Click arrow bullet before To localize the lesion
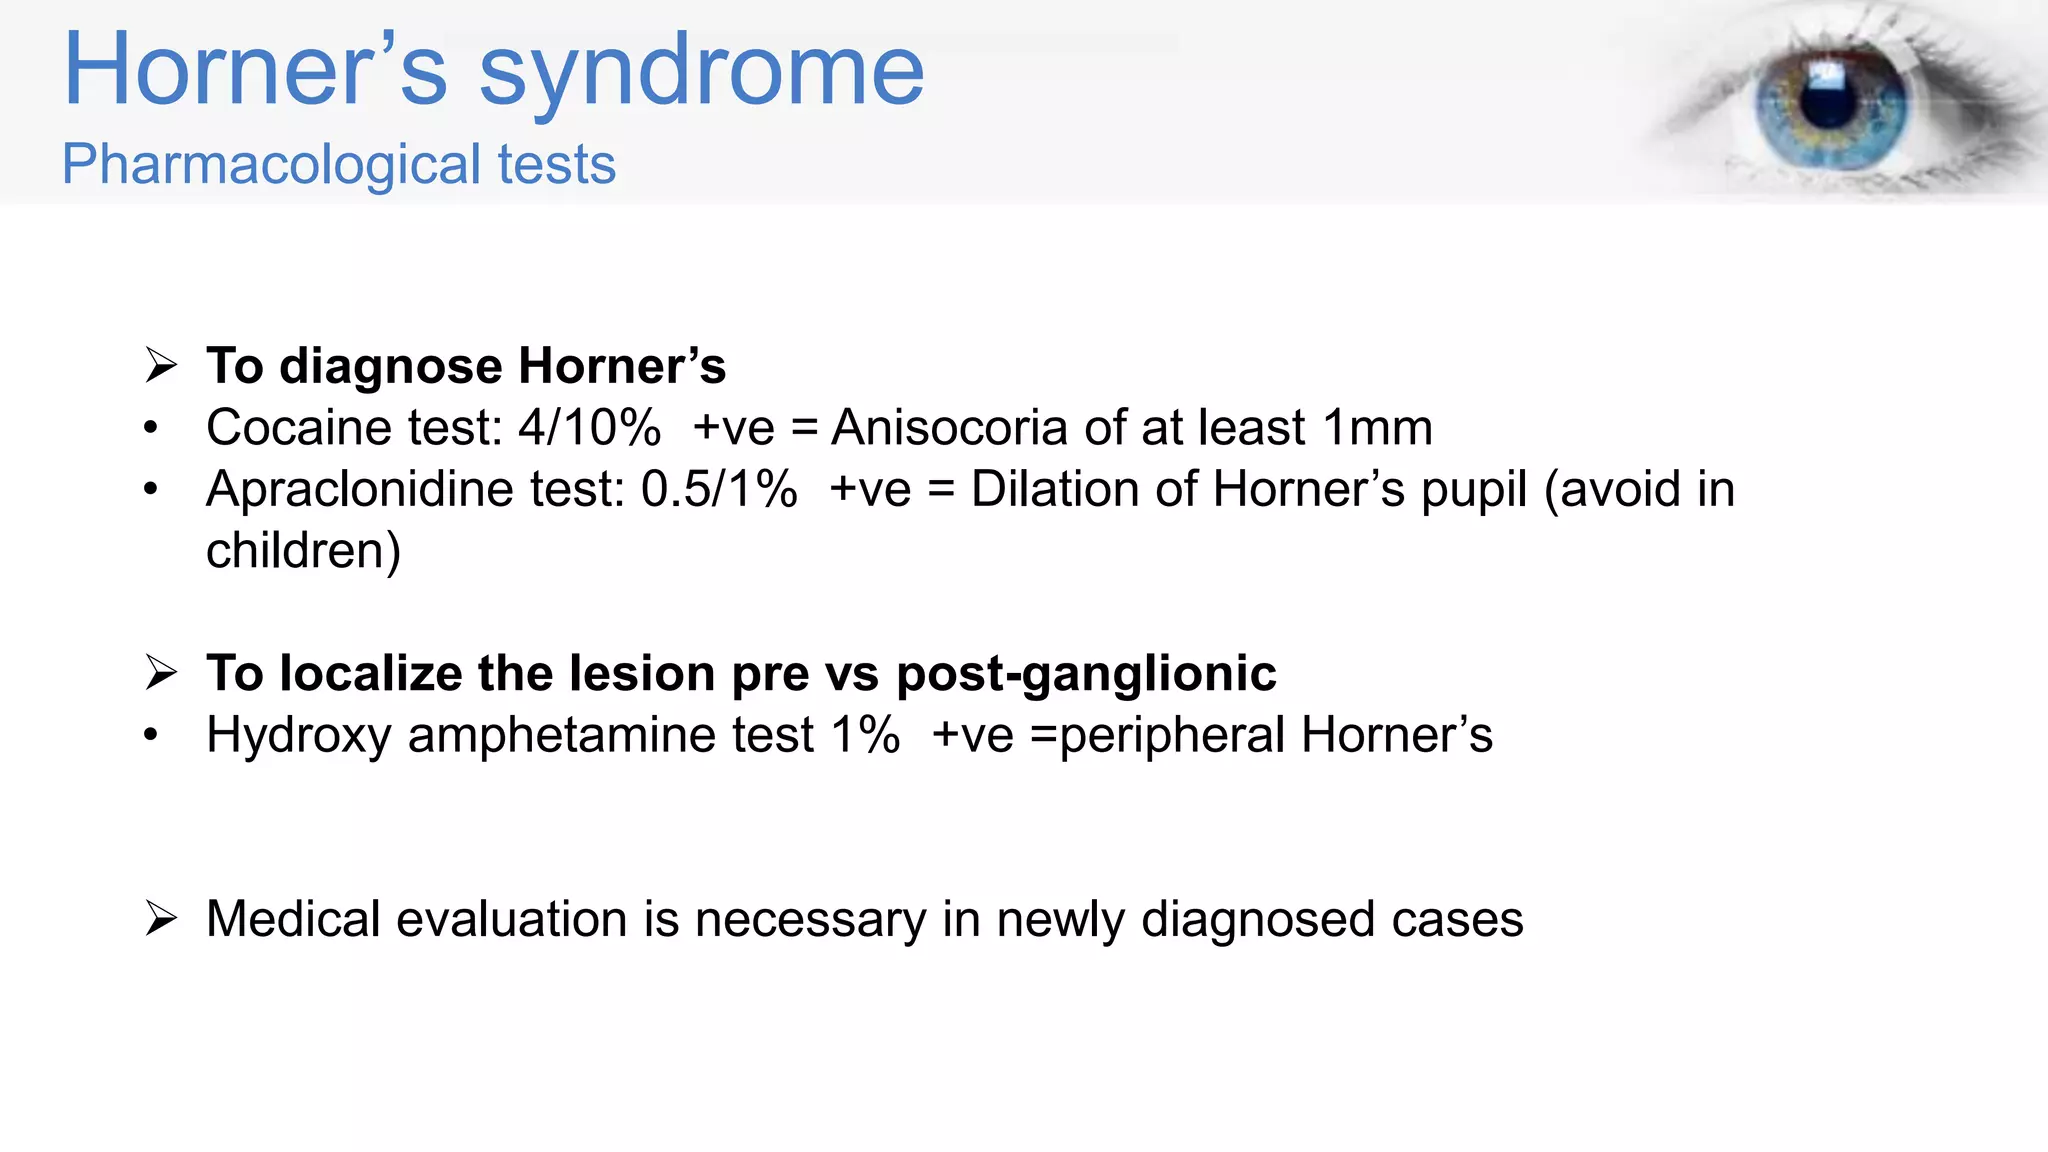This screenshot has height=1152, width=2048. click(161, 672)
